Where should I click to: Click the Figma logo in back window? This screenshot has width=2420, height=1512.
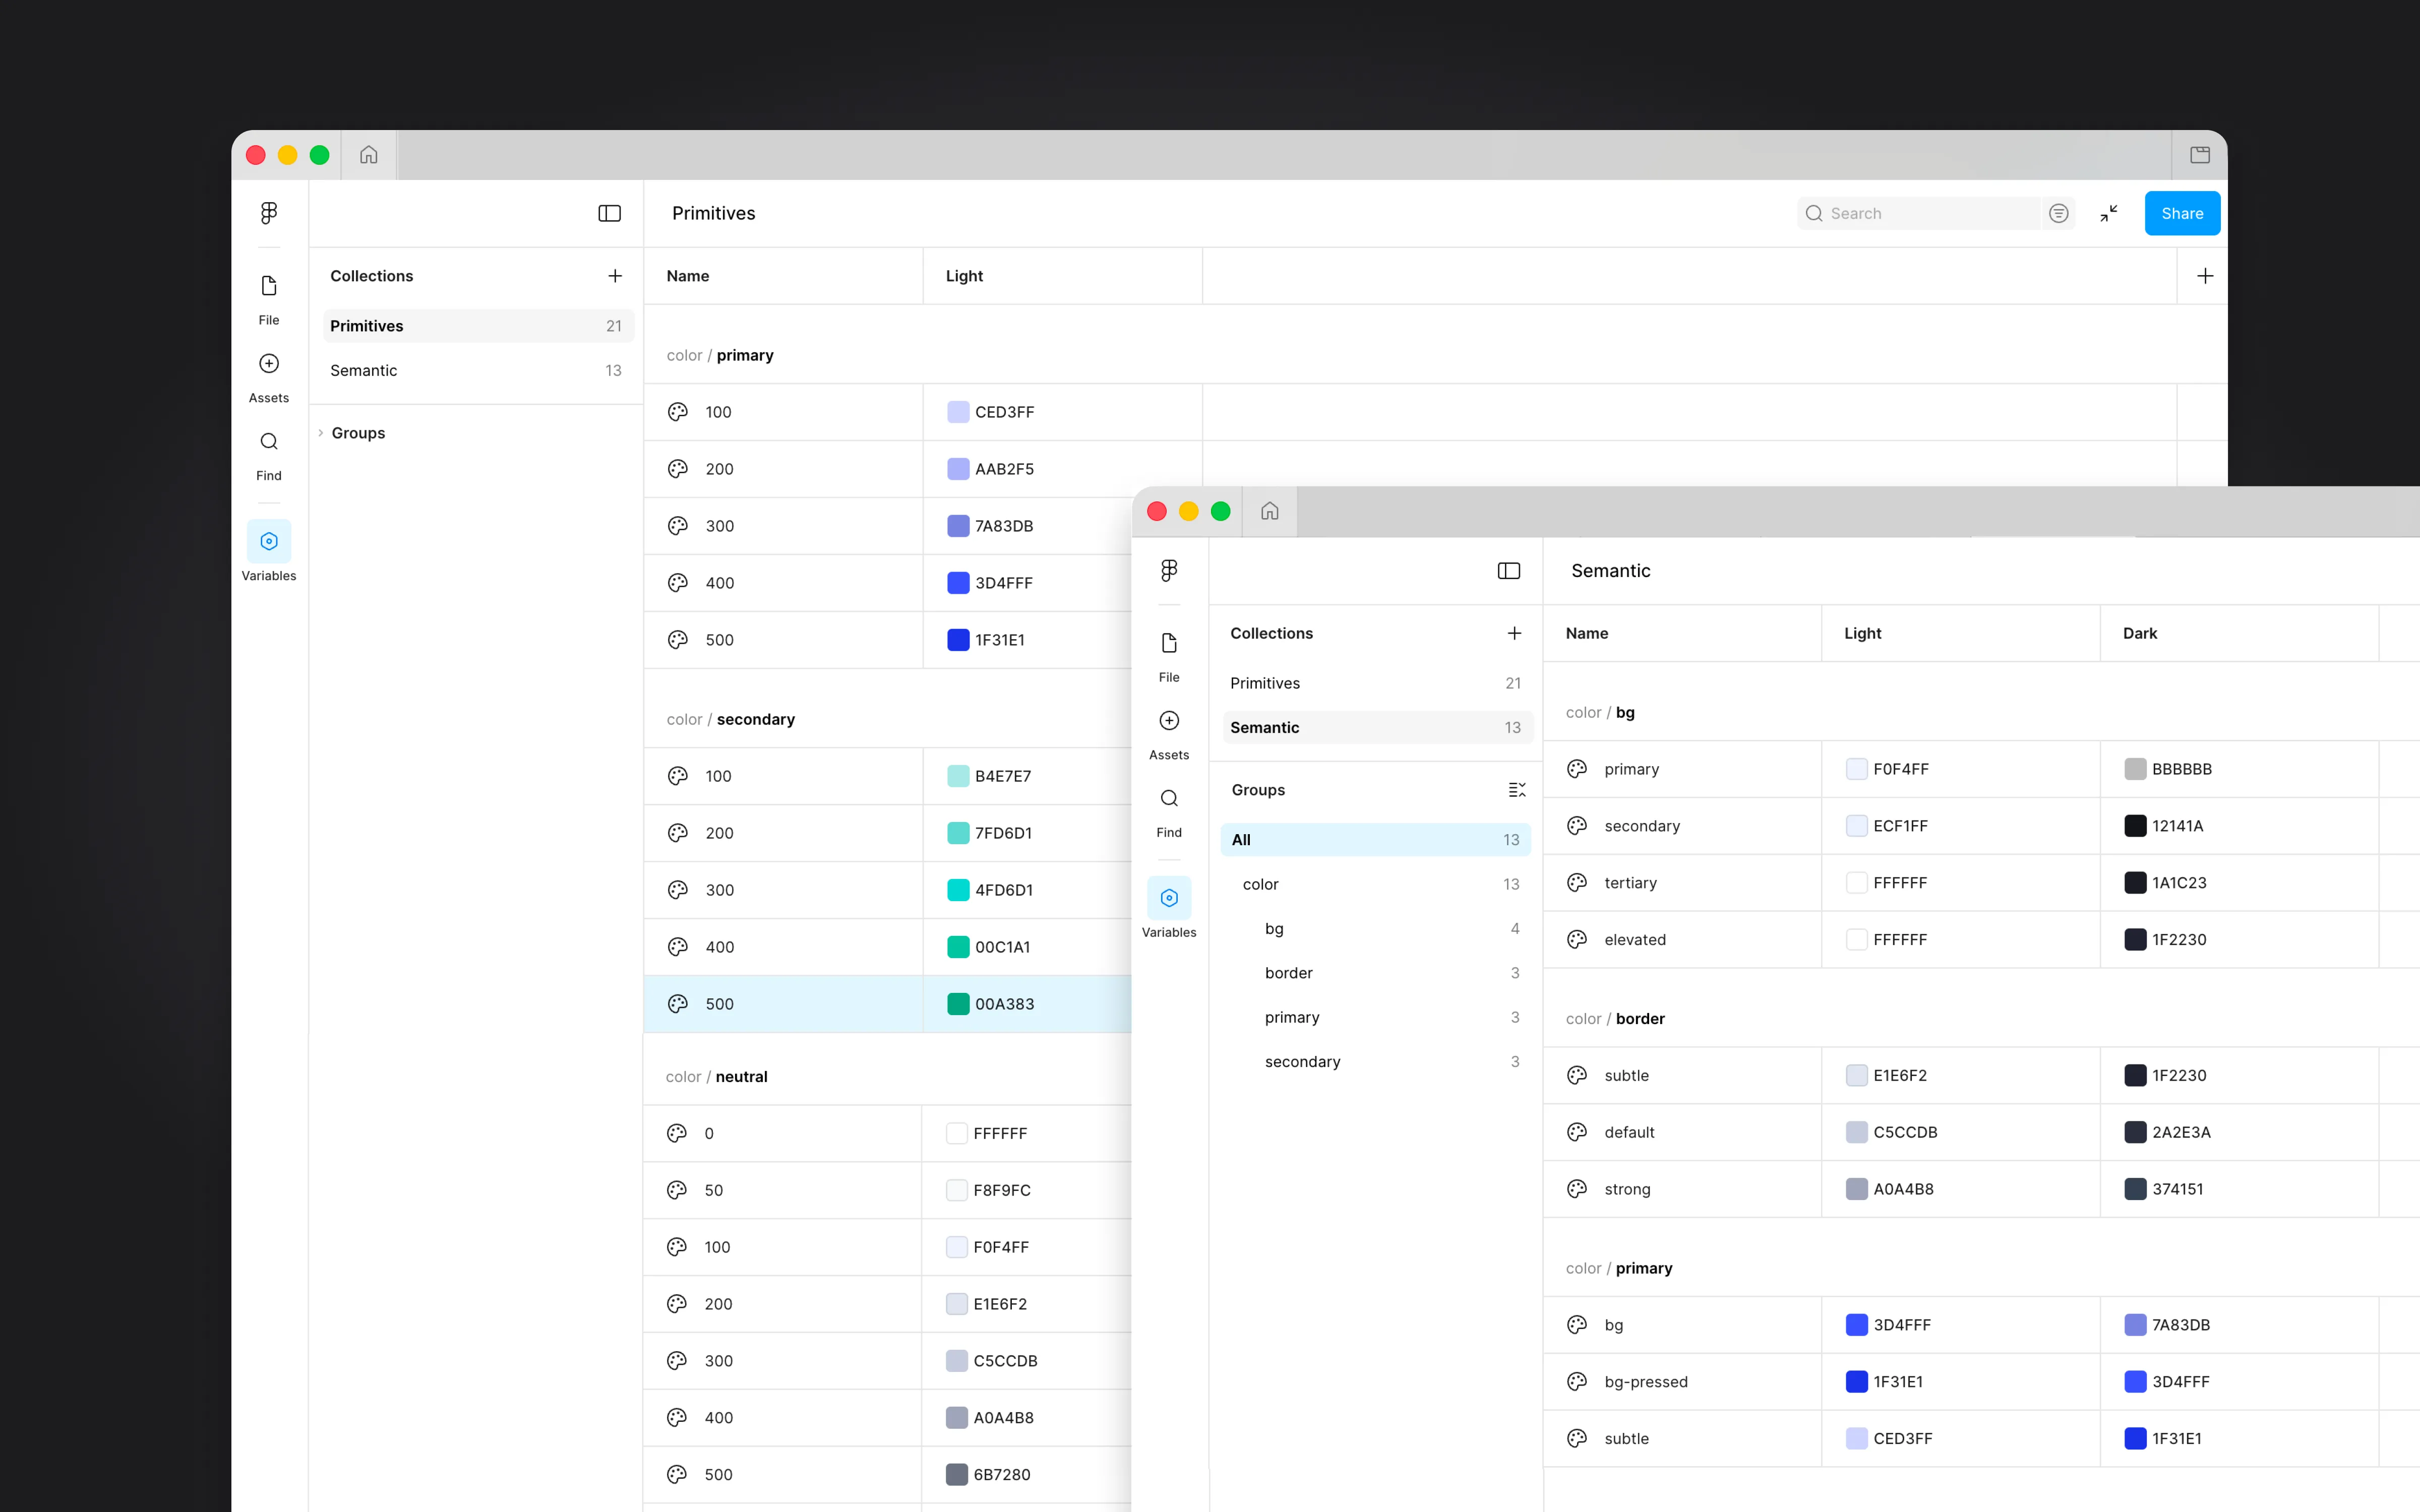point(269,213)
